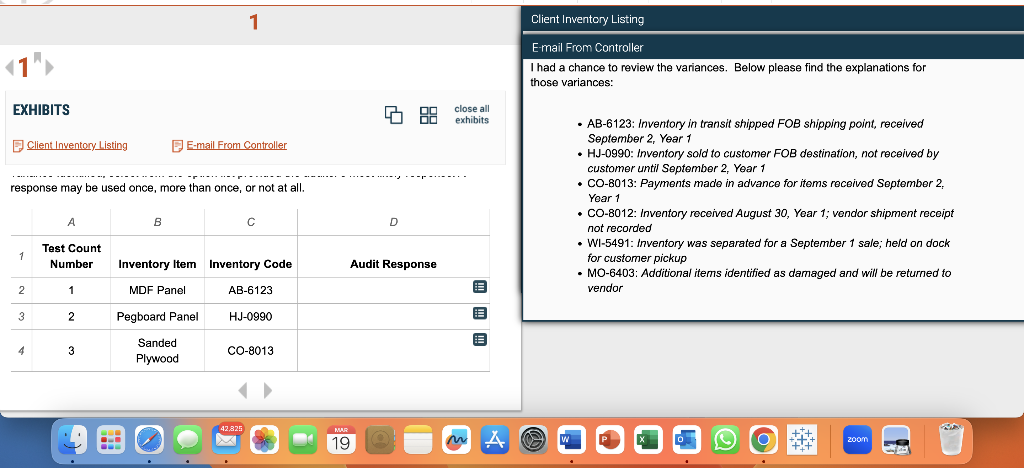Open Microsoft Excel from the Dock
Viewport: 1024px width, 468px height.
[648, 440]
